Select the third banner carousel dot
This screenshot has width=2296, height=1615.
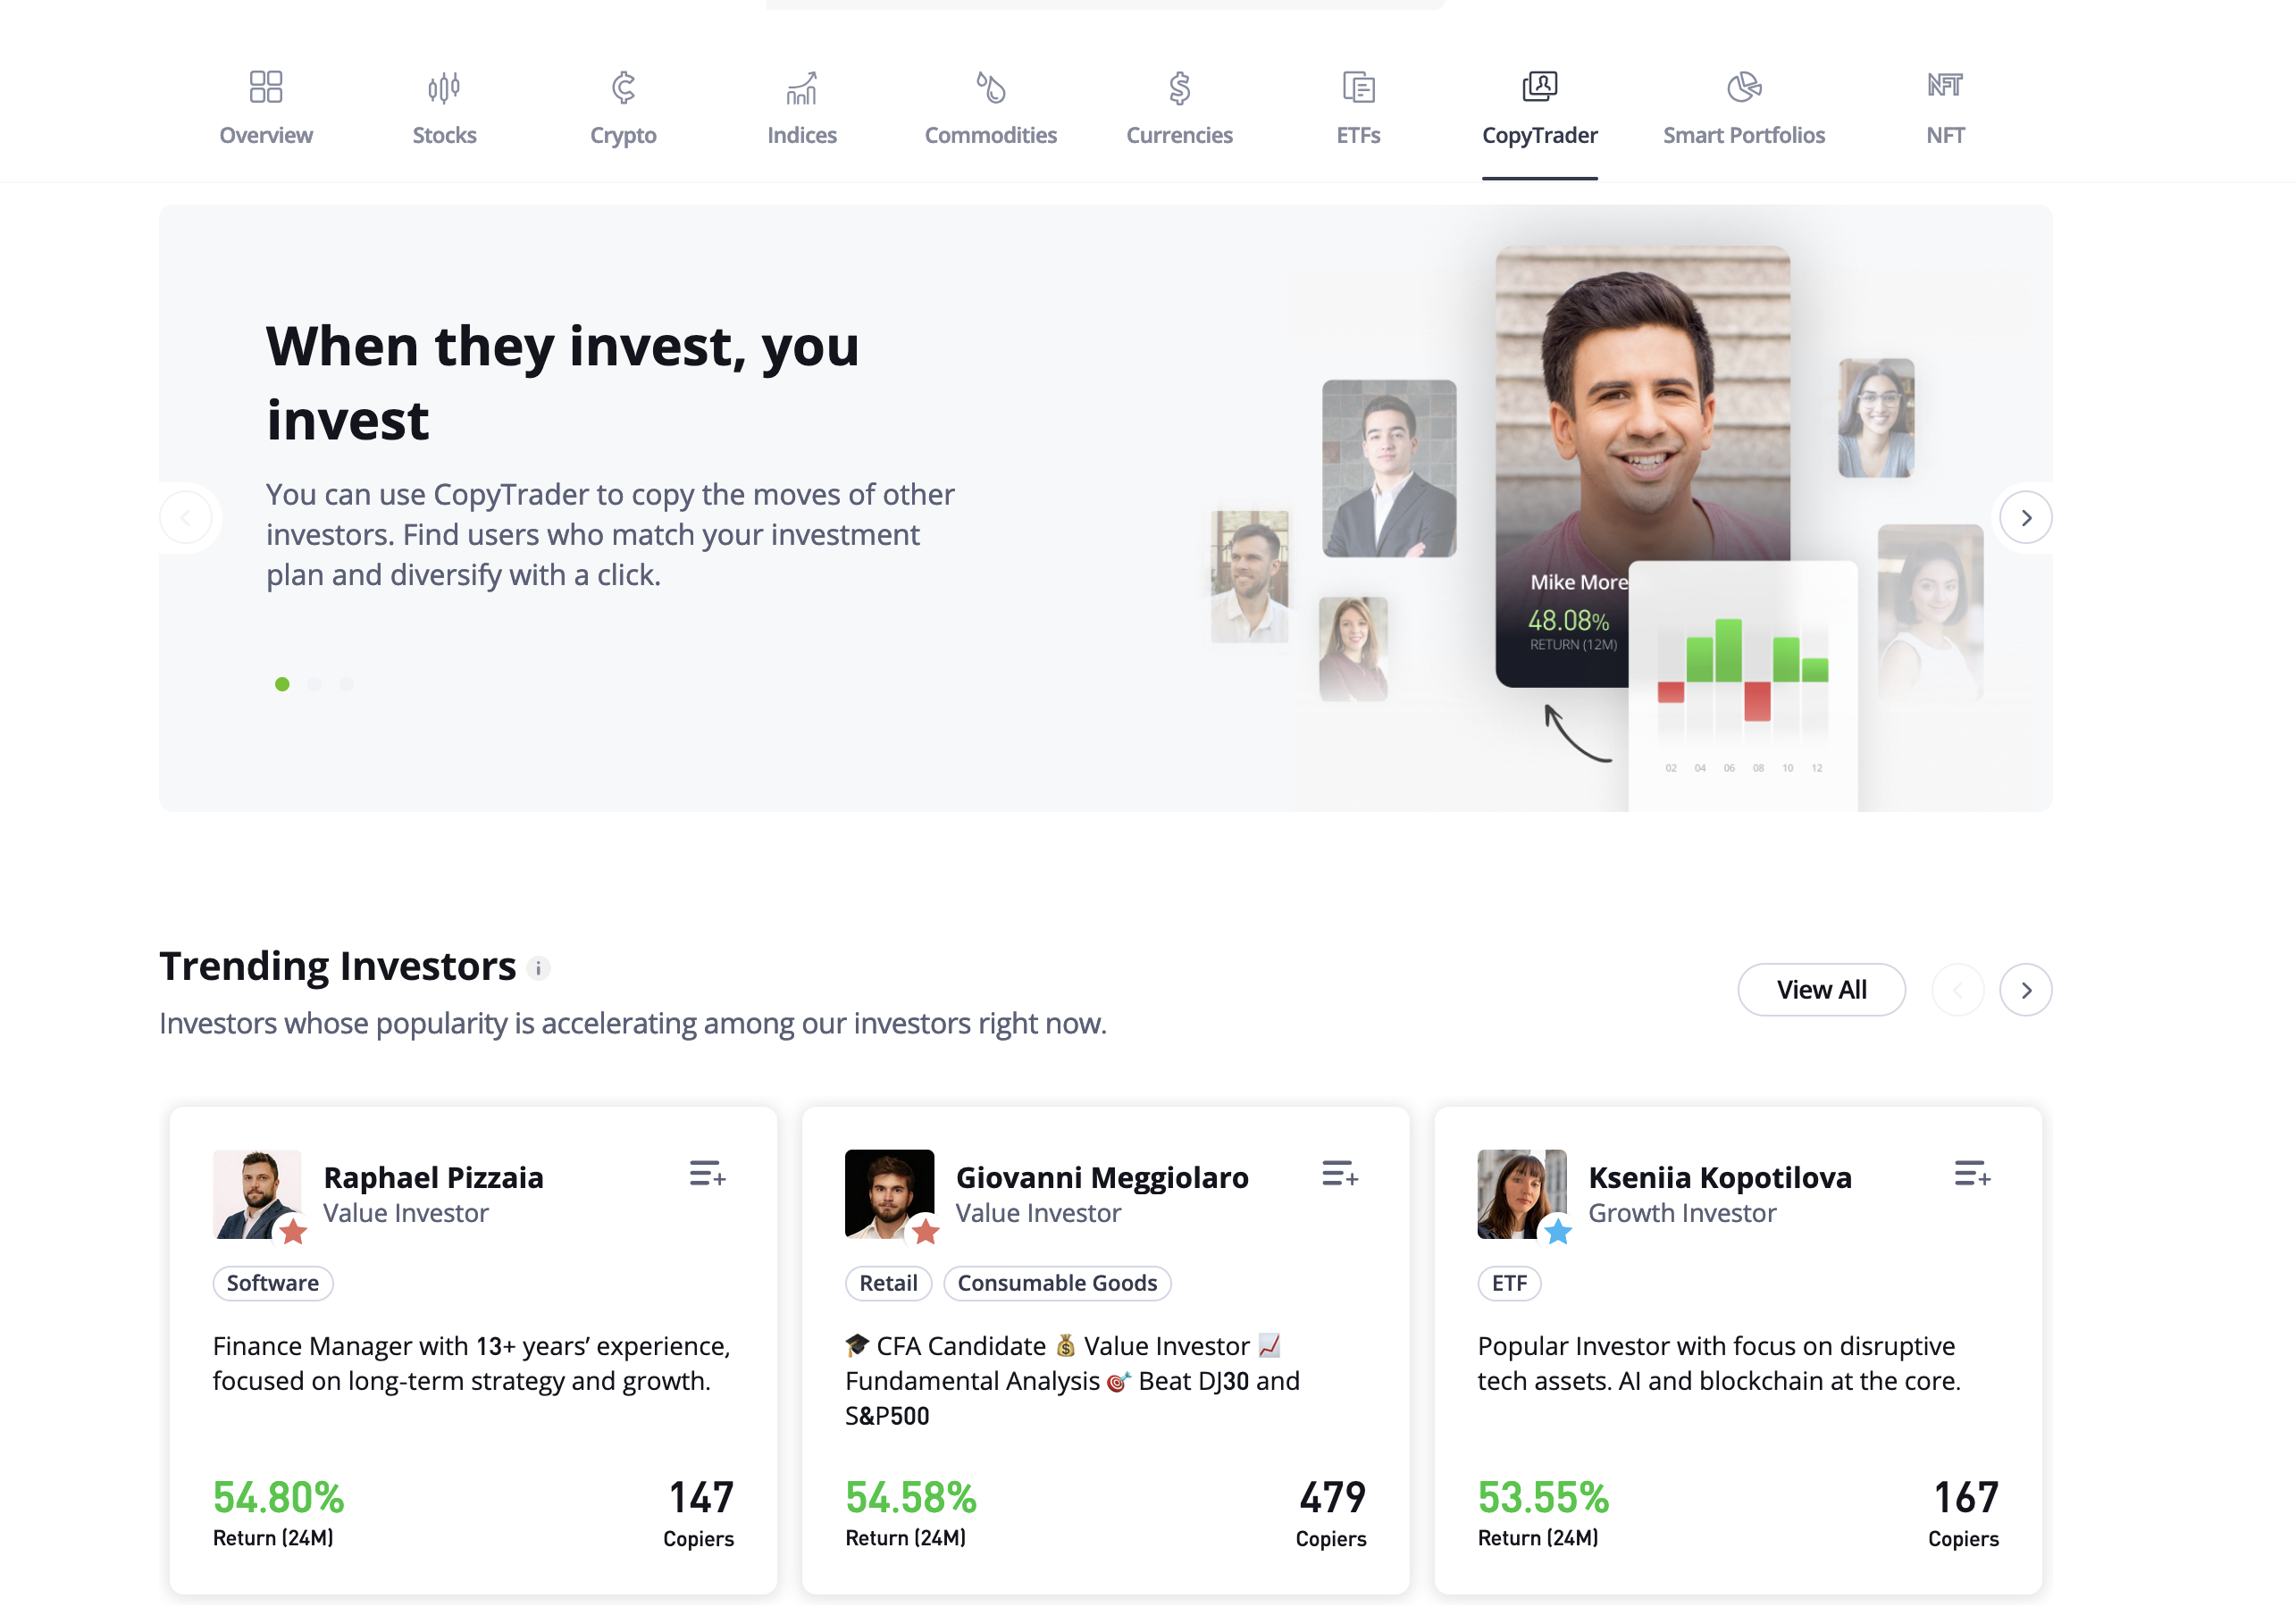[x=346, y=684]
